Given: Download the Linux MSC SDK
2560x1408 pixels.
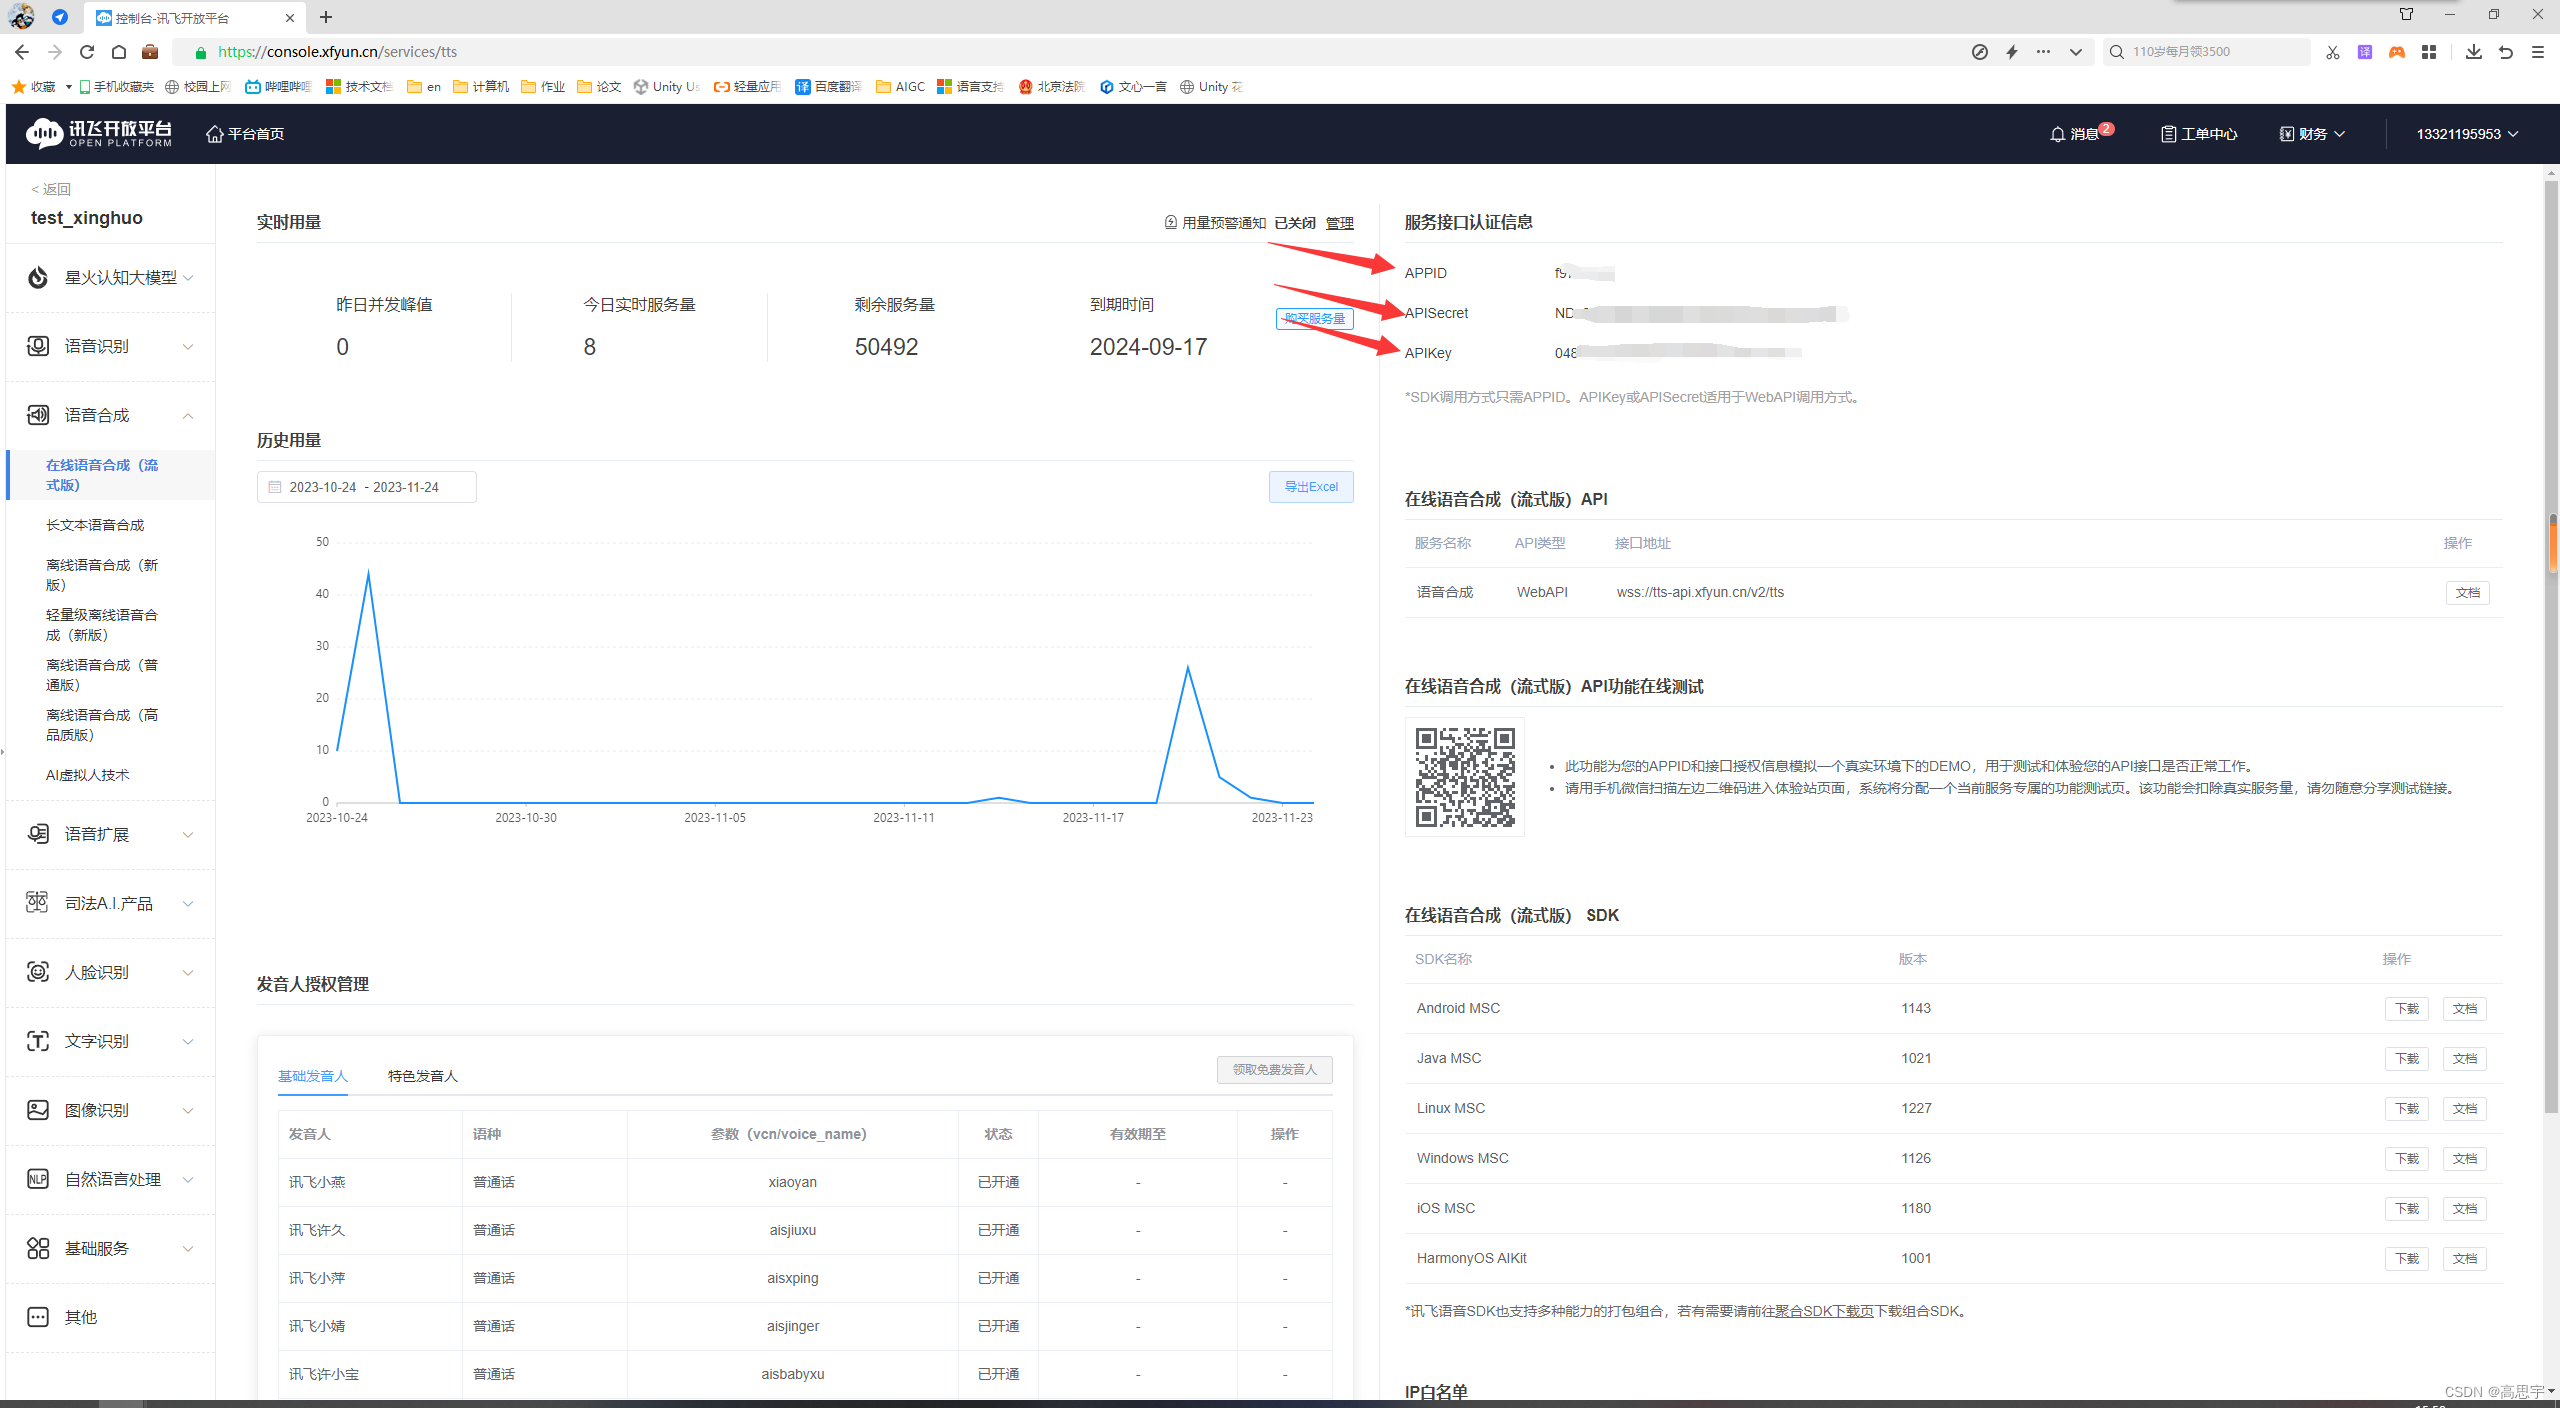Looking at the screenshot, I should pyautogui.click(x=2406, y=1109).
